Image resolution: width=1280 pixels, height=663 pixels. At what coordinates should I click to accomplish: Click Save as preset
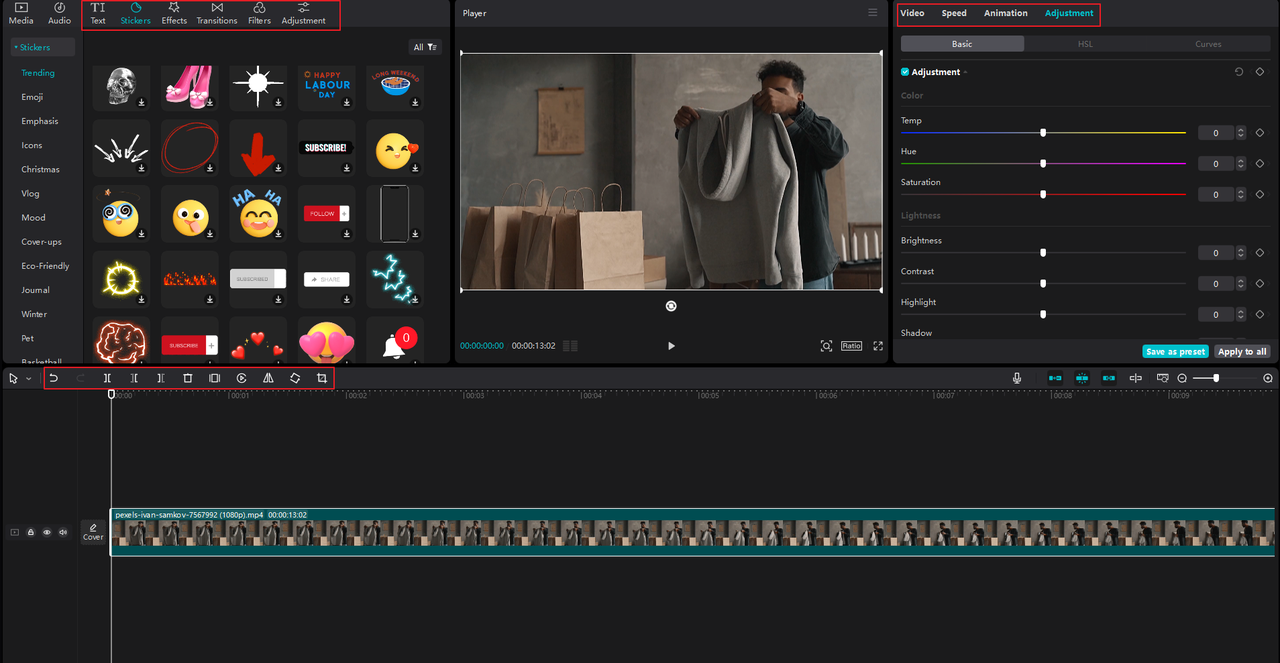[1175, 351]
